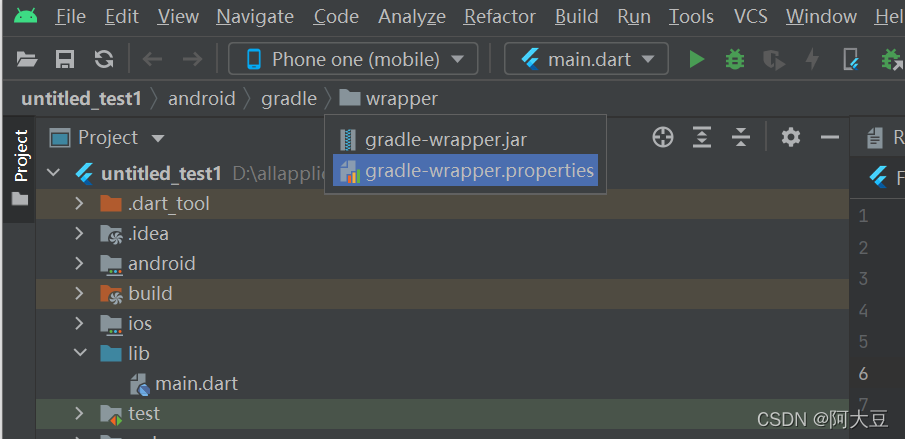The height and width of the screenshot is (439, 905).
Task: Select the android folder in project tree
Action: (x=442, y=264)
